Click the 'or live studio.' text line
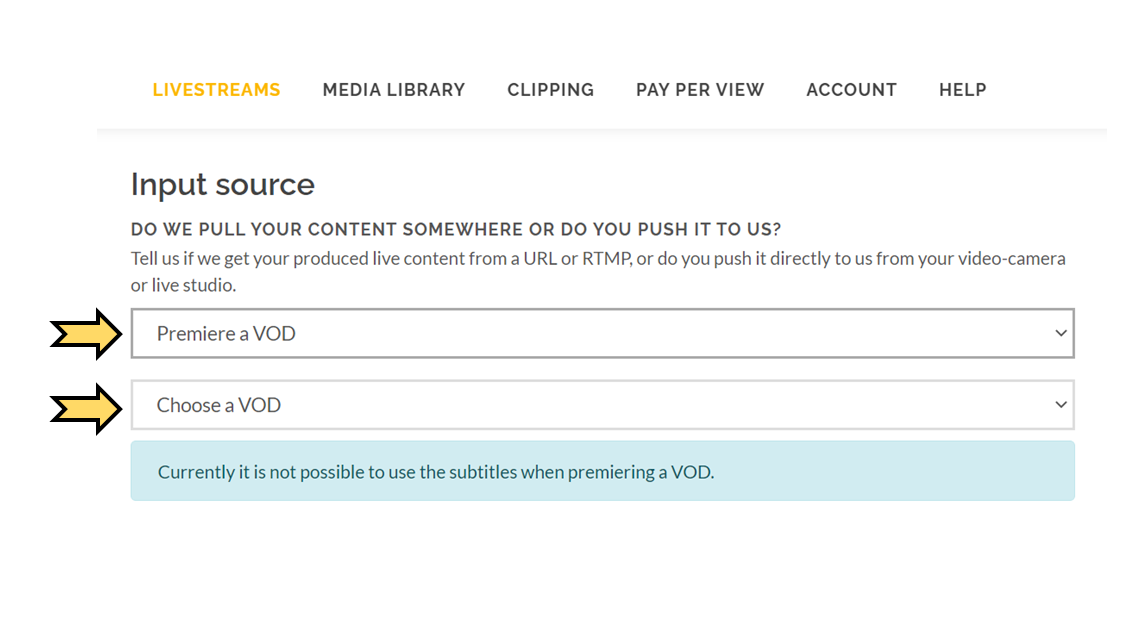This screenshot has height=633, width=1126. tap(183, 285)
